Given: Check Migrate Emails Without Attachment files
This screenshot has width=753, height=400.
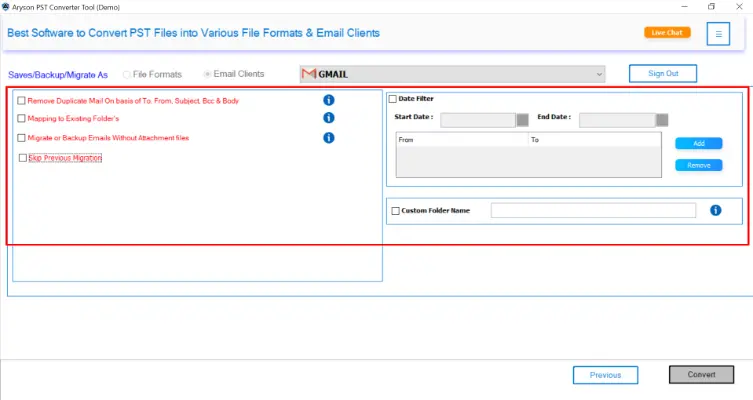Looking at the screenshot, I should coord(21,138).
